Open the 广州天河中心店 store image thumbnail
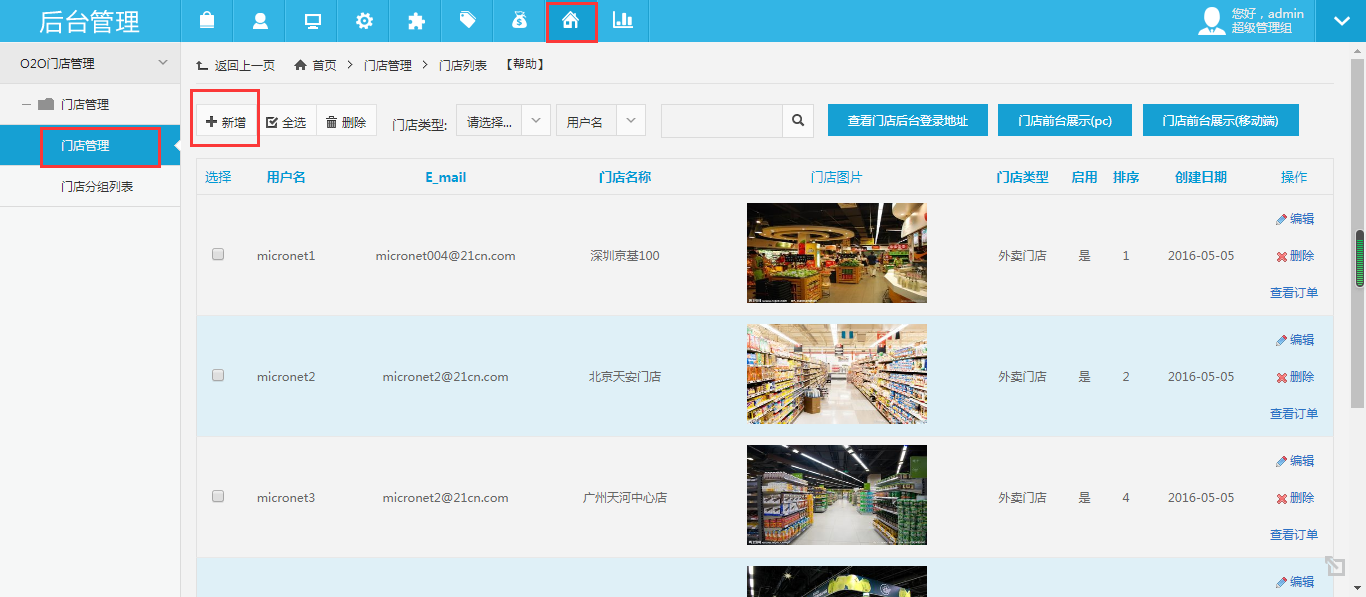Screen dimensions: 1366x597 coord(837,495)
